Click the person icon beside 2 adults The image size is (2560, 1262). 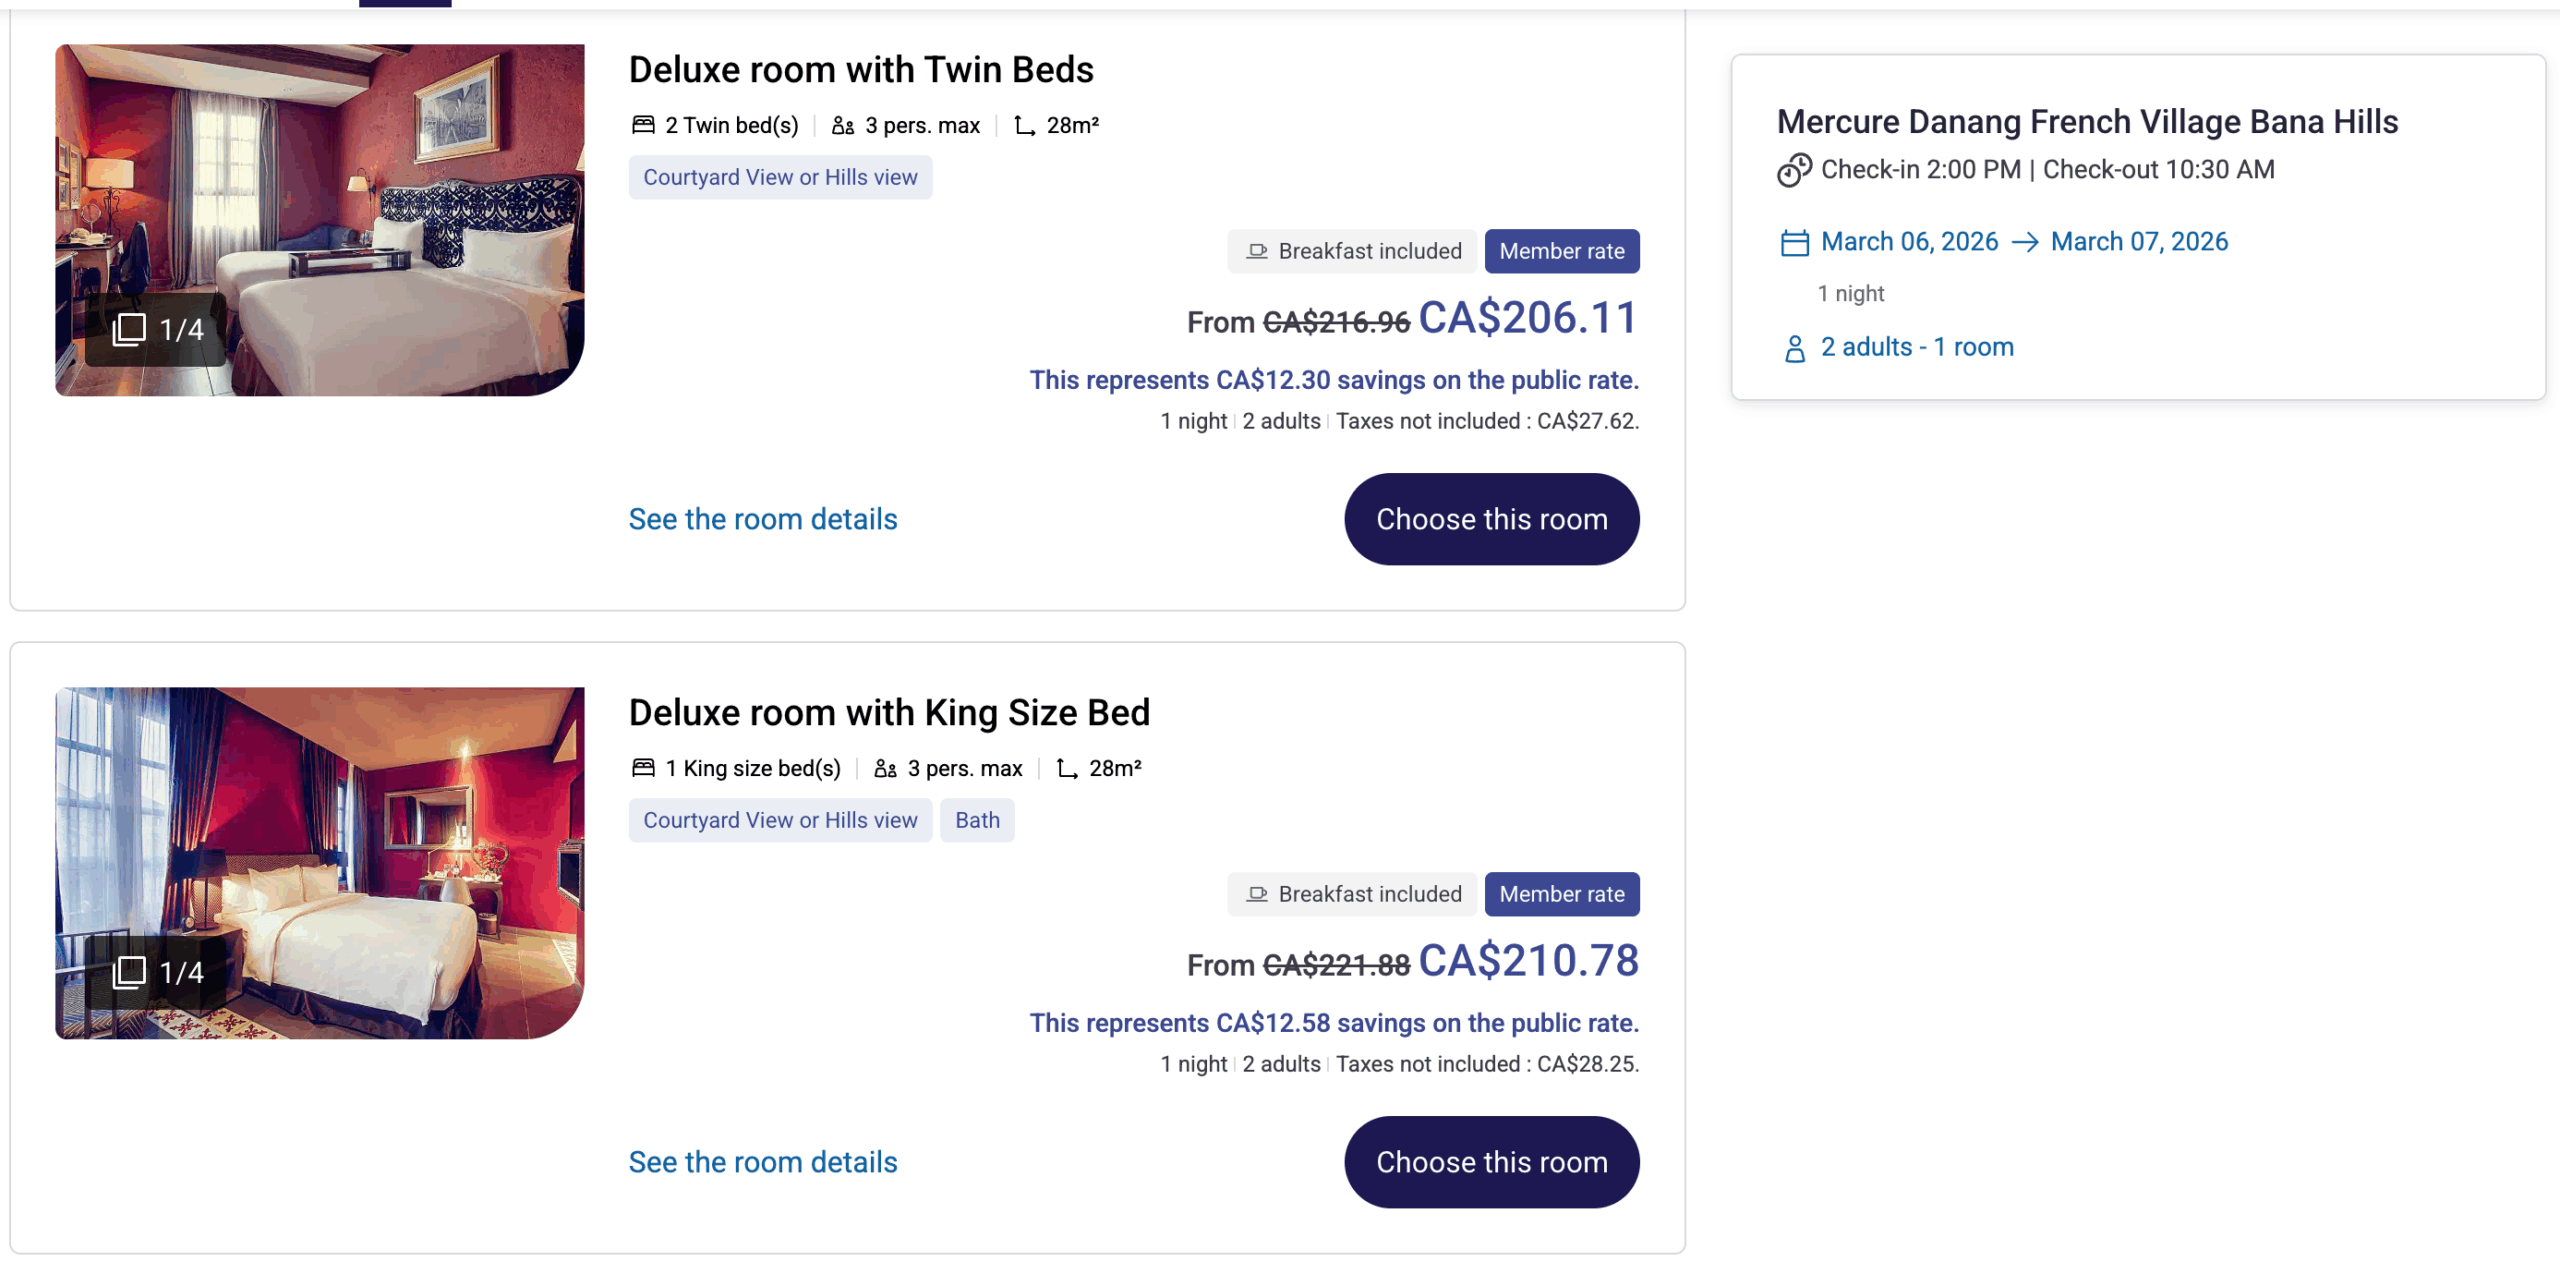1794,348
